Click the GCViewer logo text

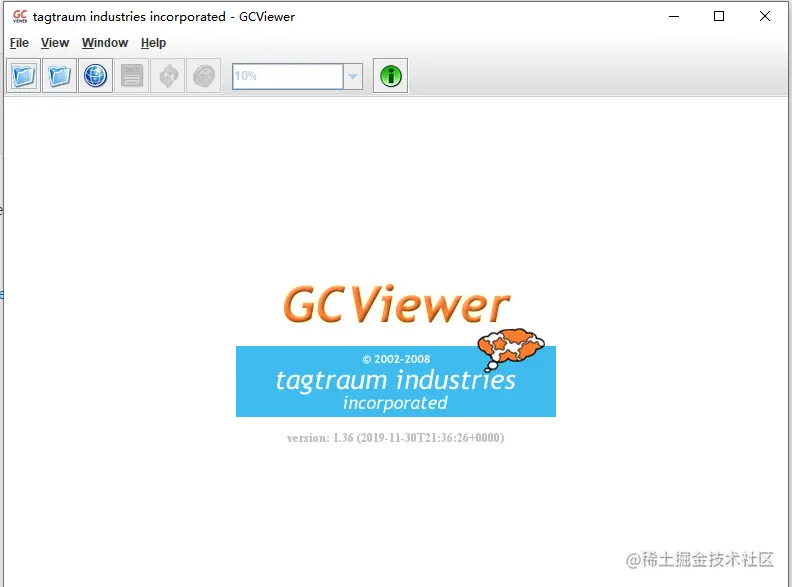[x=397, y=304]
